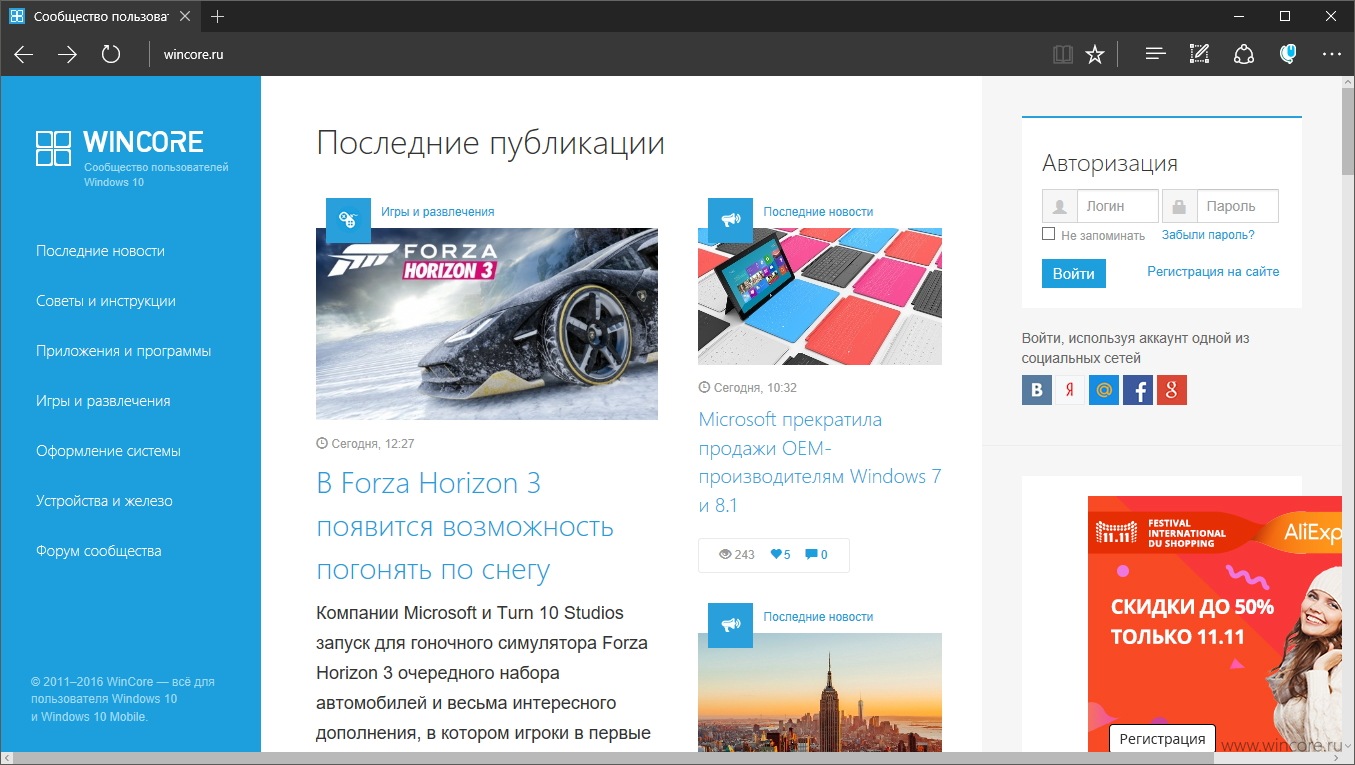This screenshot has width=1355, height=765.
Task: Open Microsoft OEM sales article headline
Action: 820,462
